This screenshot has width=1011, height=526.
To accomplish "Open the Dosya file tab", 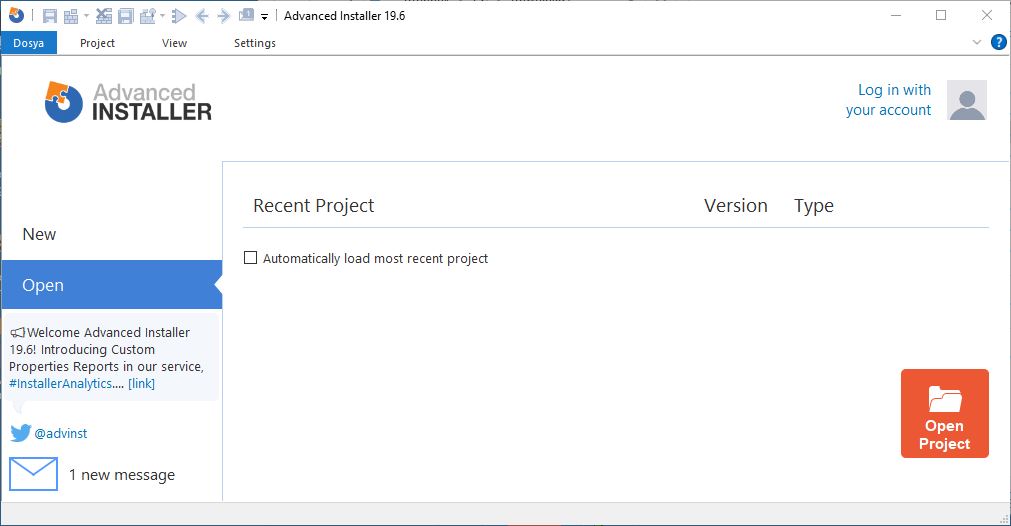I will (28, 43).
